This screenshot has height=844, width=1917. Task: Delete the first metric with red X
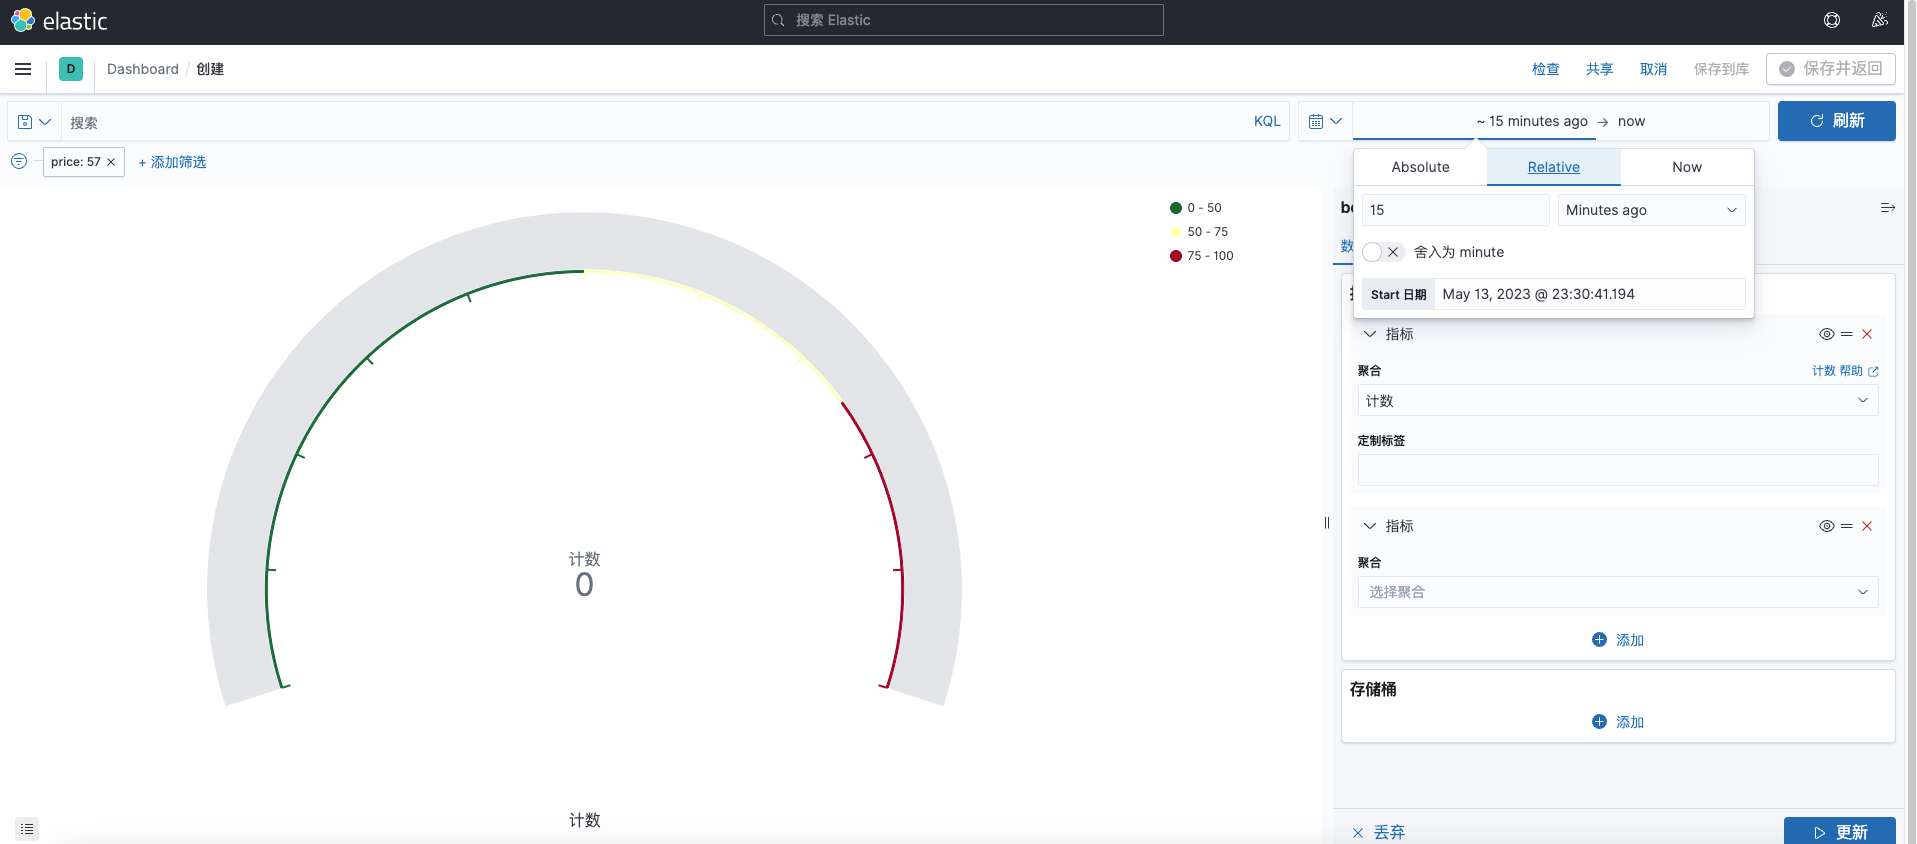(x=1866, y=334)
